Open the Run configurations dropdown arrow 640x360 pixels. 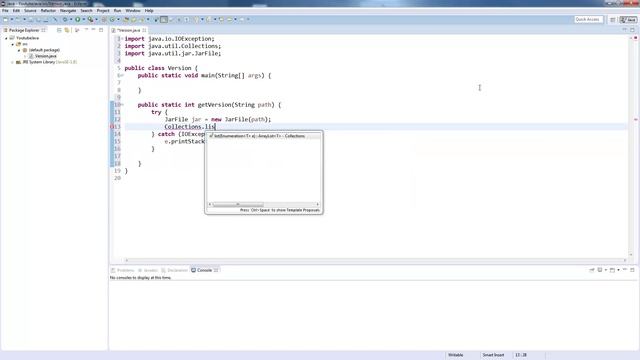84,20
